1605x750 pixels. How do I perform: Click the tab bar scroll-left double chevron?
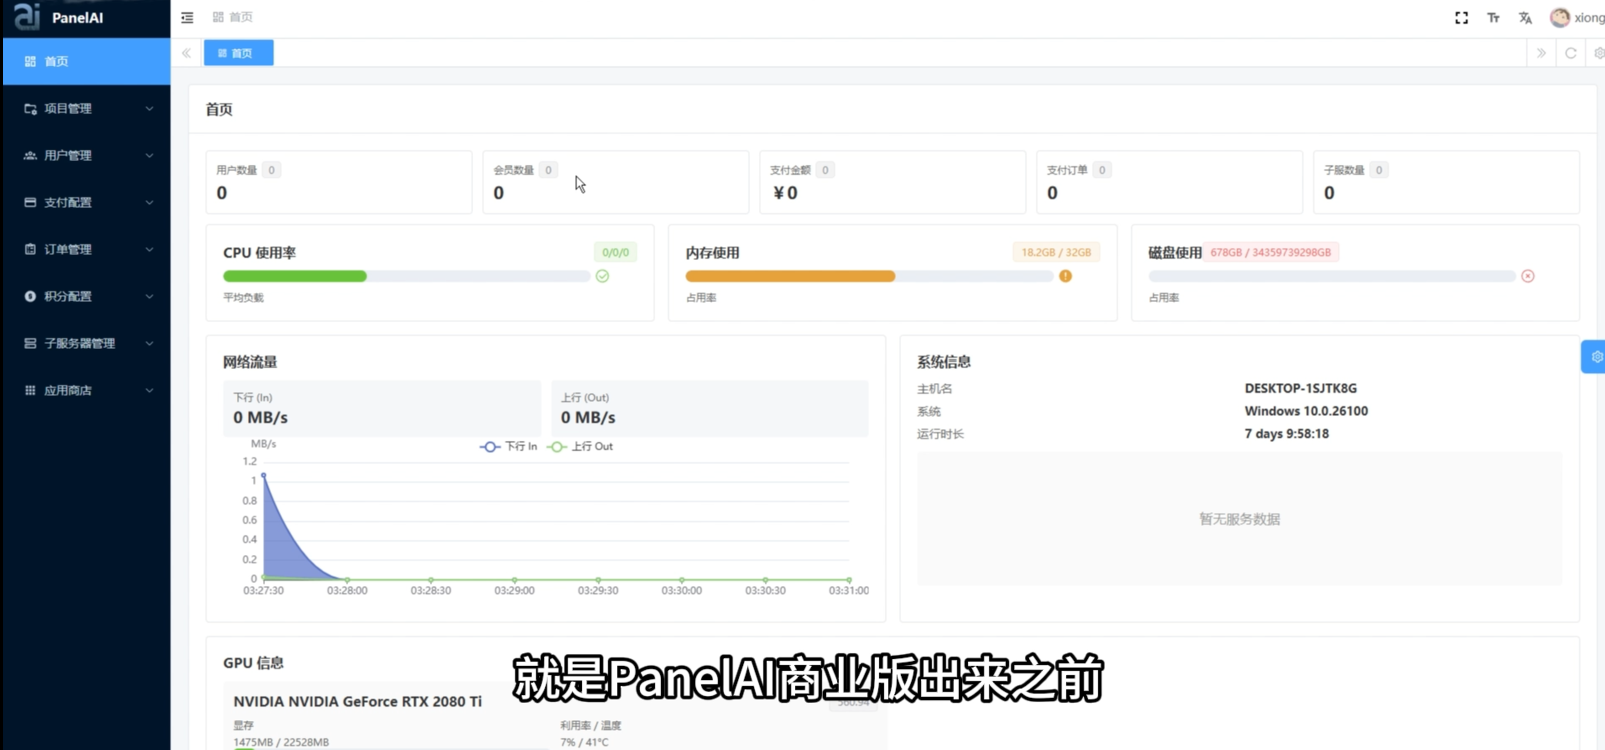click(x=186, y=53)
